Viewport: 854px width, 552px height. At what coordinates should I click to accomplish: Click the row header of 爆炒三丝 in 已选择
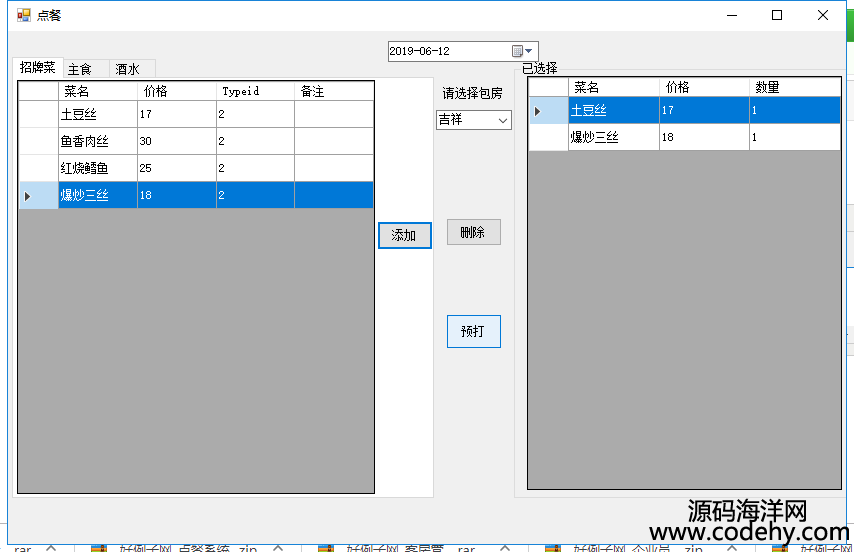[548, 137]
